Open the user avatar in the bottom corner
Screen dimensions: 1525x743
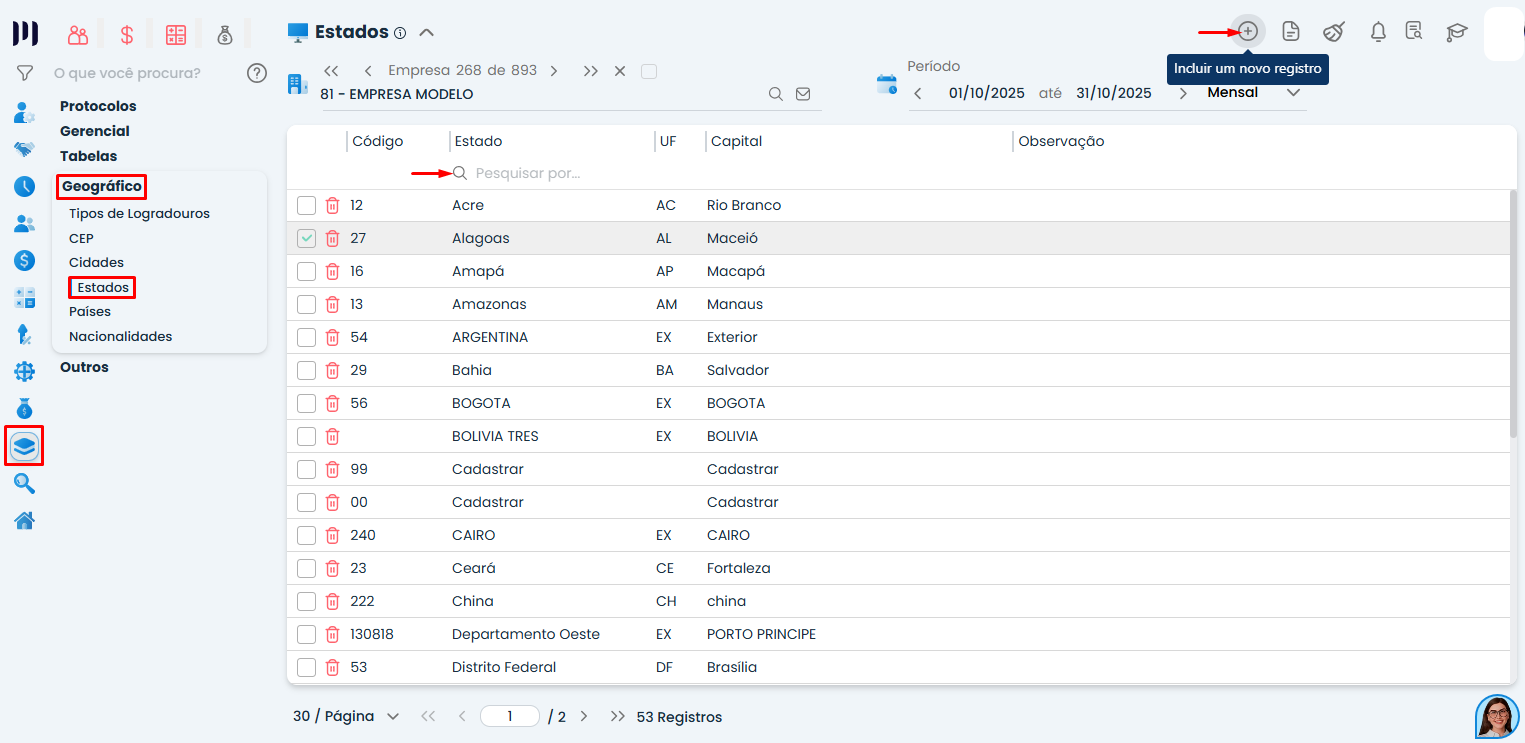[x=1497, y=716]
